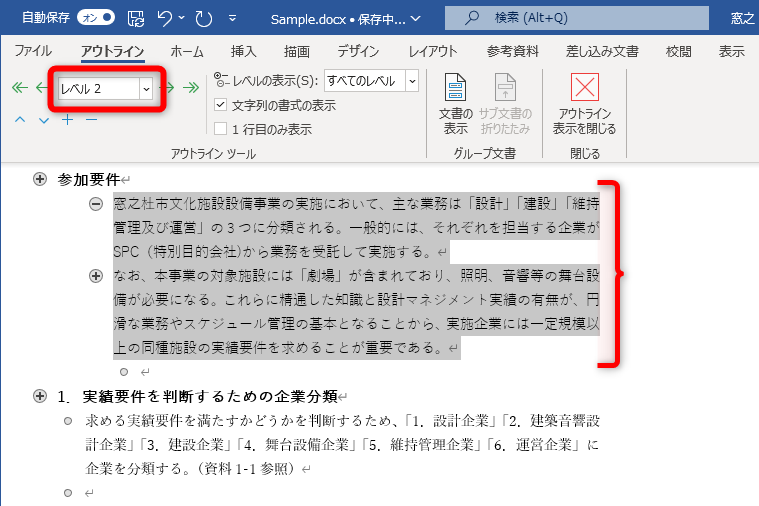
Task: Click the search box (Alt+Q)
Action: [577, 18]
